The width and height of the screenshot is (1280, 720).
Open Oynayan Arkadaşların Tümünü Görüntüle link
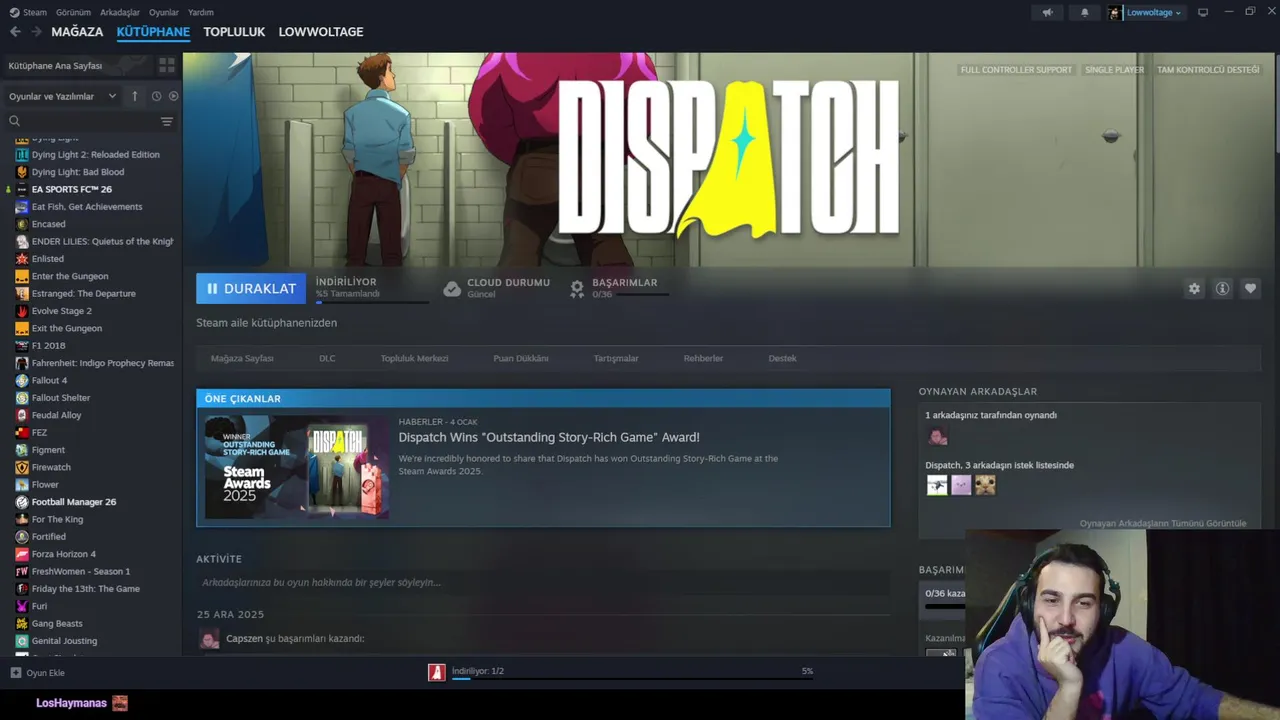[x=1163, y=523]
